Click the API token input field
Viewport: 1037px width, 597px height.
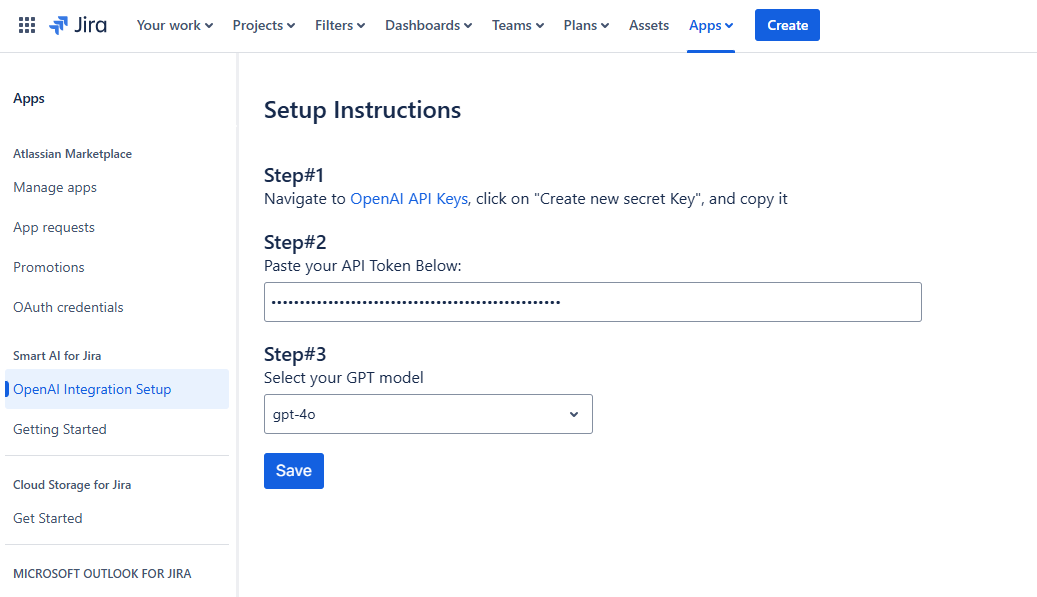tap(592, 302)
